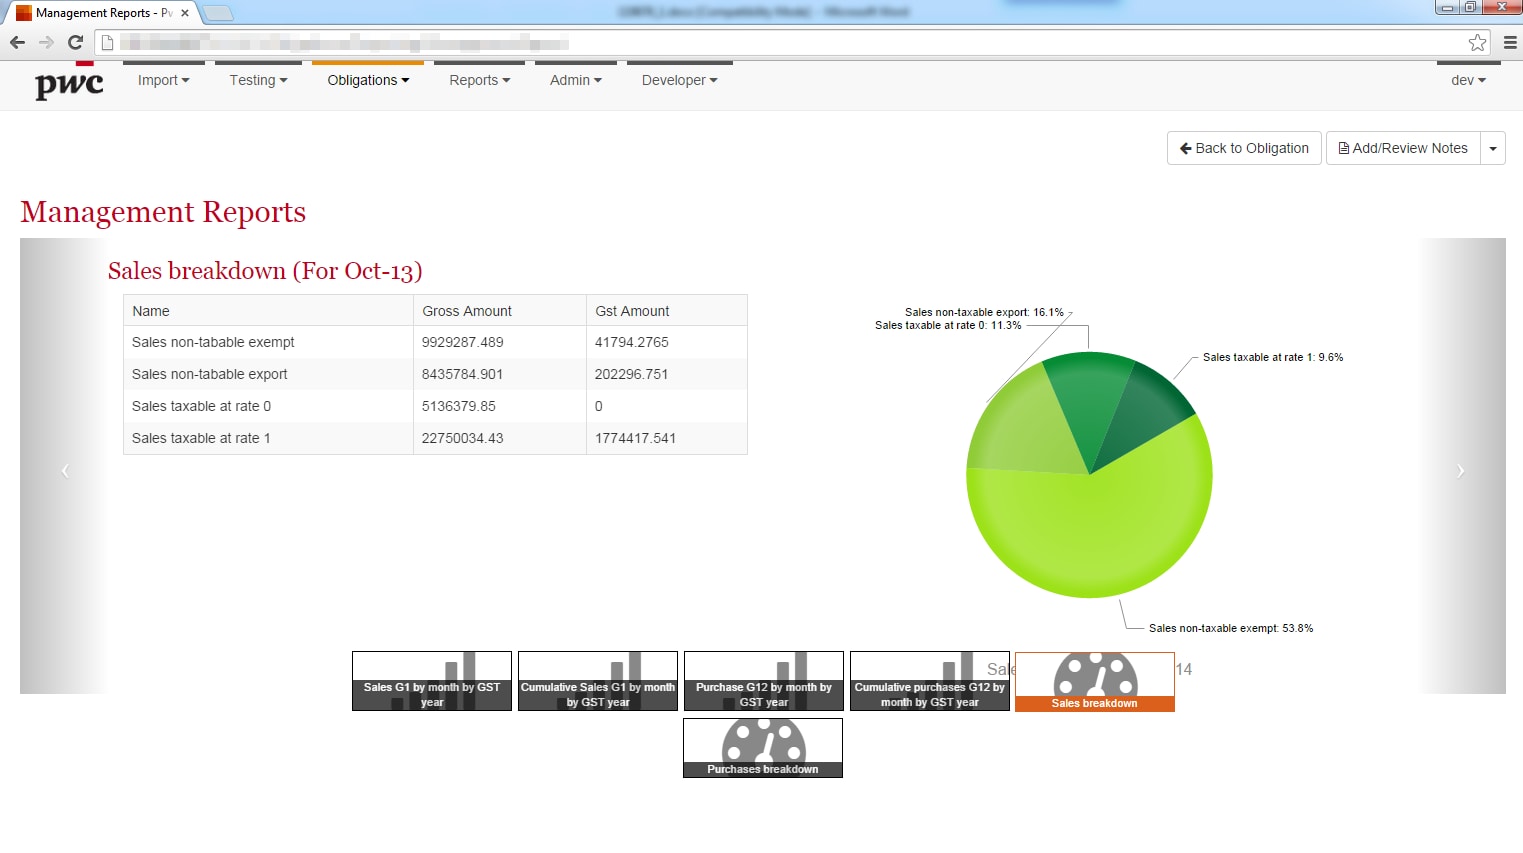Select Sales G1 by month thumbnail
Image resolution: width=1523 pixels, height=853 pixels.
(x=432, y=681)
